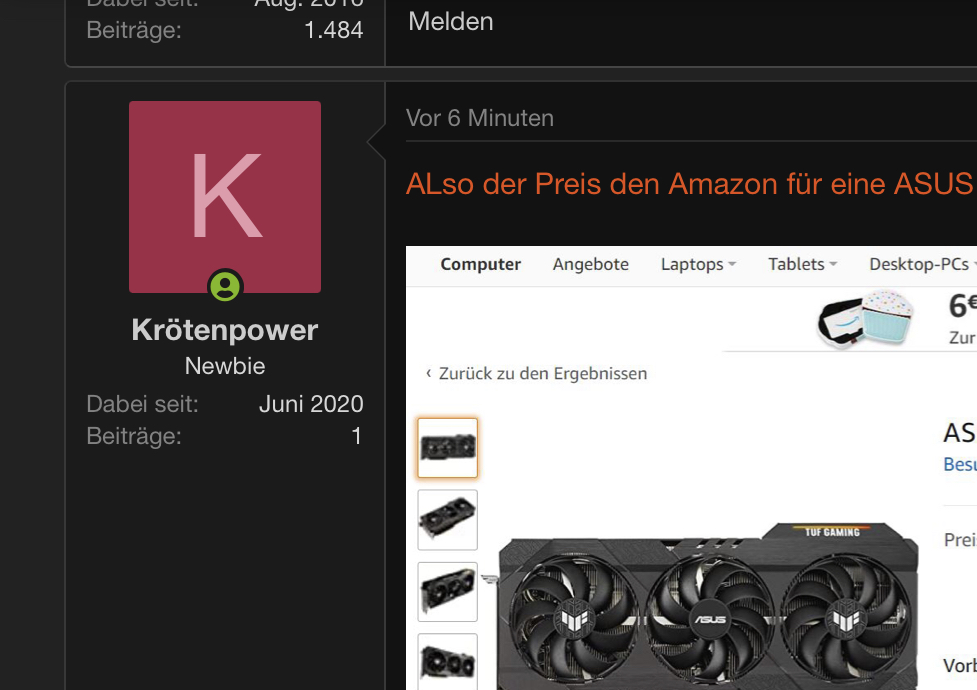This screenshot has width=977, height=690.
Task: Select the Computer tab
Action: pos(480,264)
